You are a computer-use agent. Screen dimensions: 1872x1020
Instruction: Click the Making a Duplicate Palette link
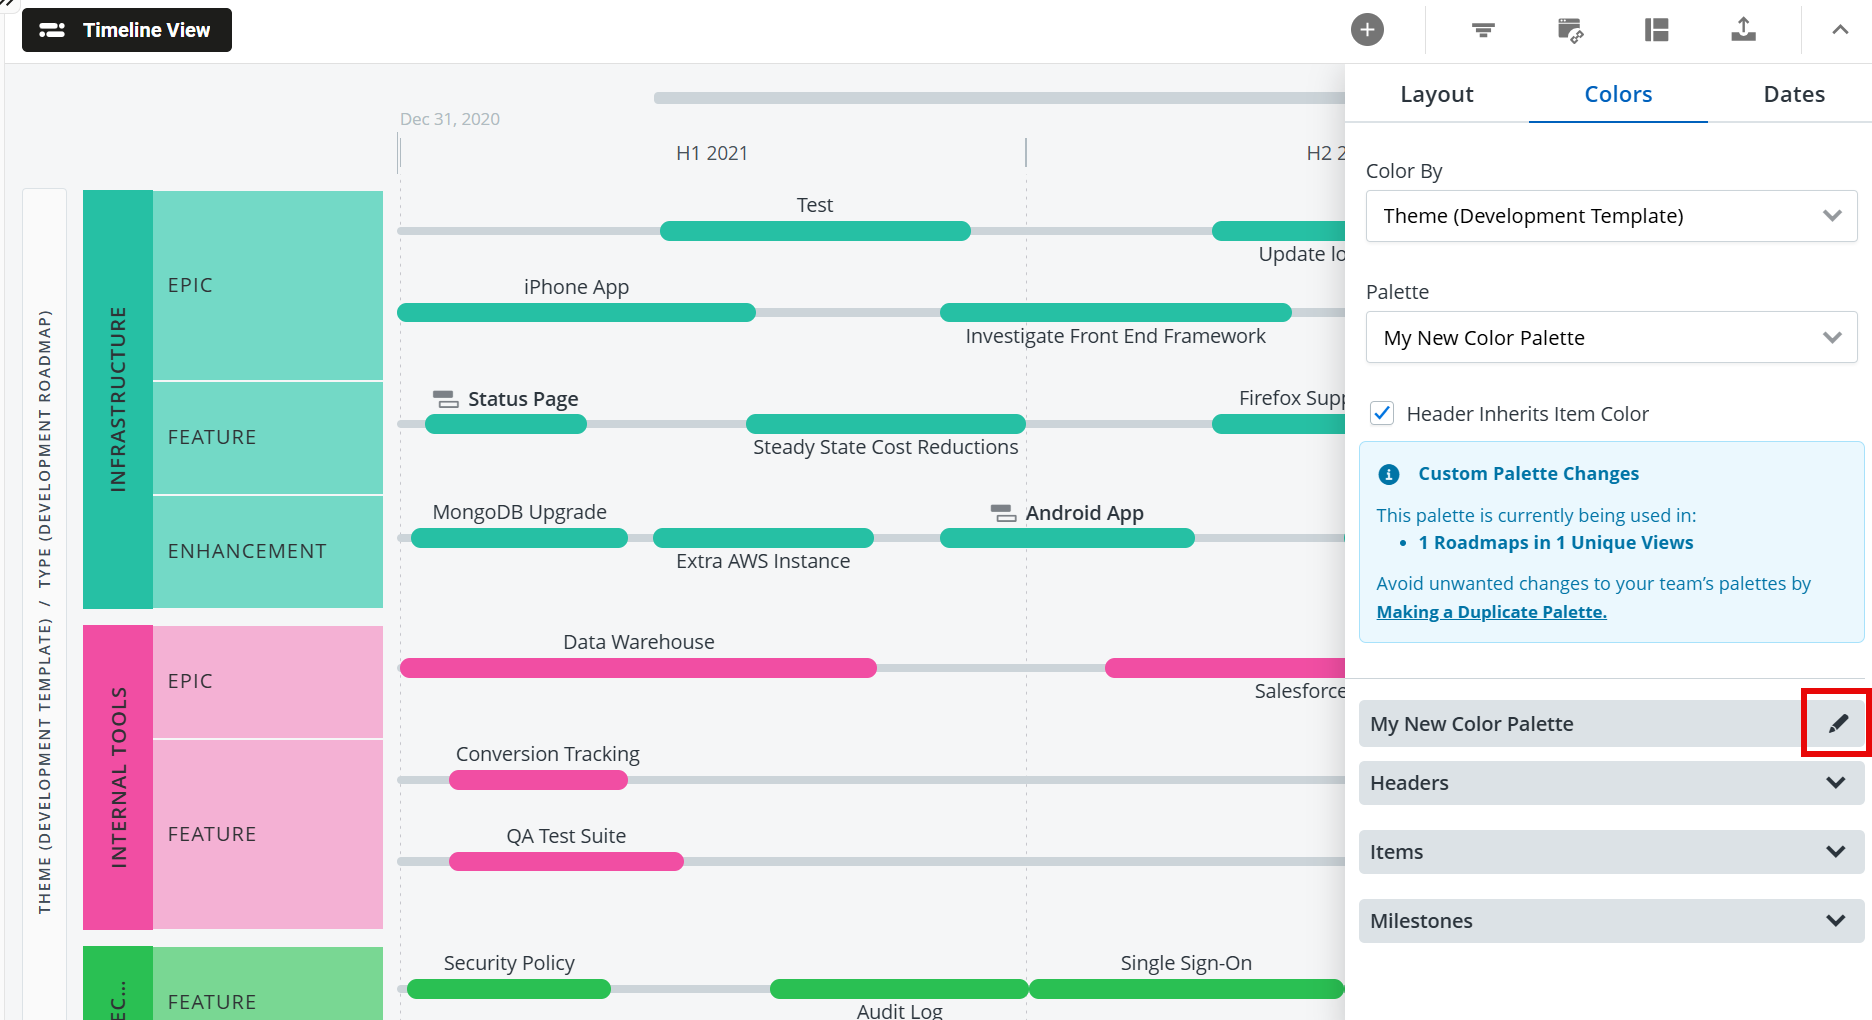pyautogui.click(x=1491, y=612)
